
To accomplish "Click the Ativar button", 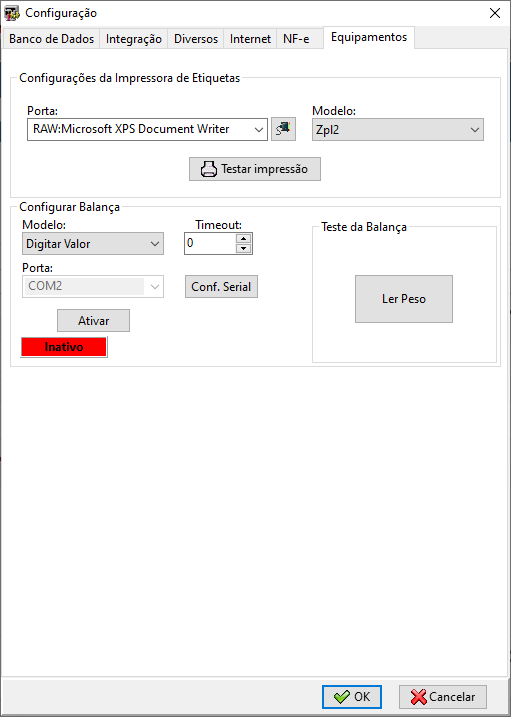I will (x=93, y=321).
